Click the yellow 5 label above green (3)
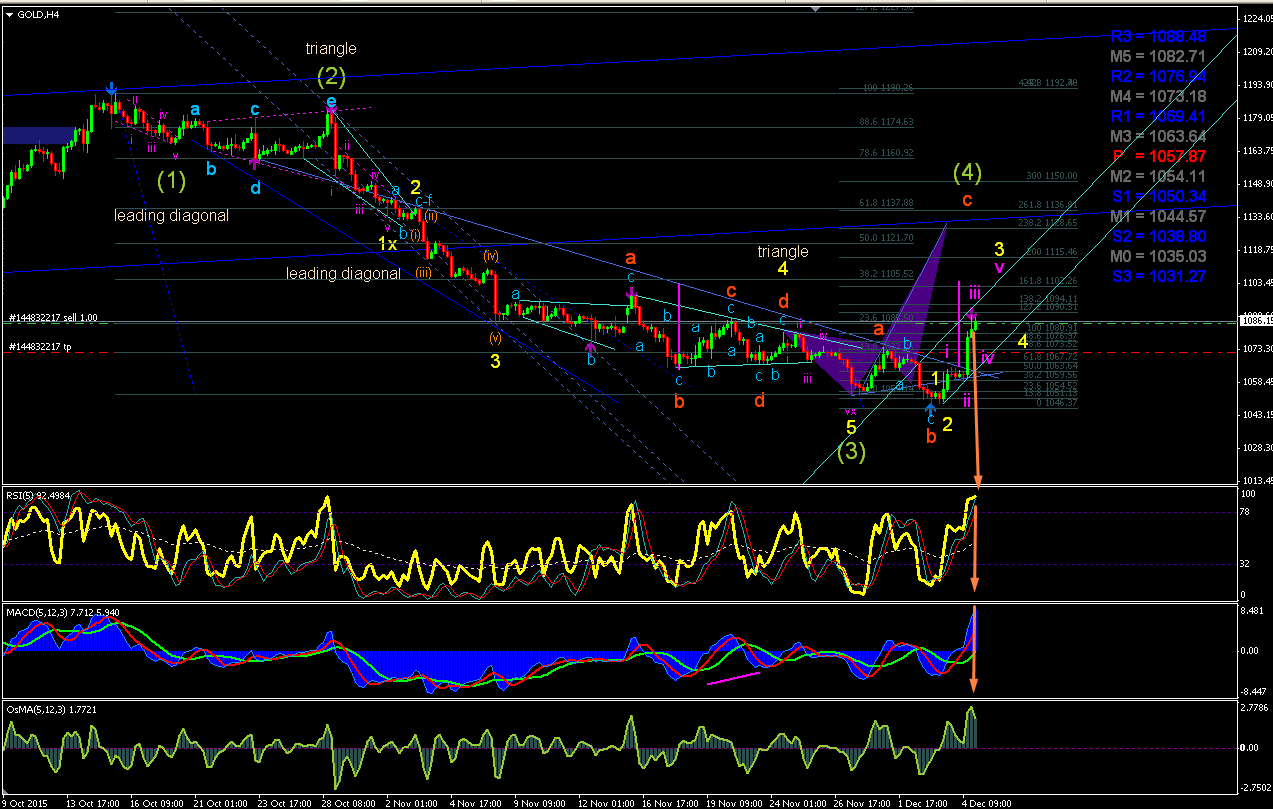The image size is (1273, 809). pos(851,427)
